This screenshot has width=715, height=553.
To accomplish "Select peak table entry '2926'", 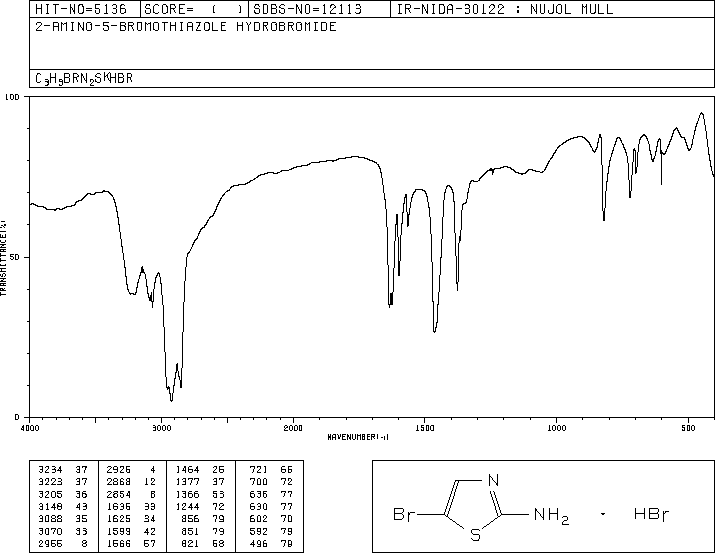I will tap(119, 469).
